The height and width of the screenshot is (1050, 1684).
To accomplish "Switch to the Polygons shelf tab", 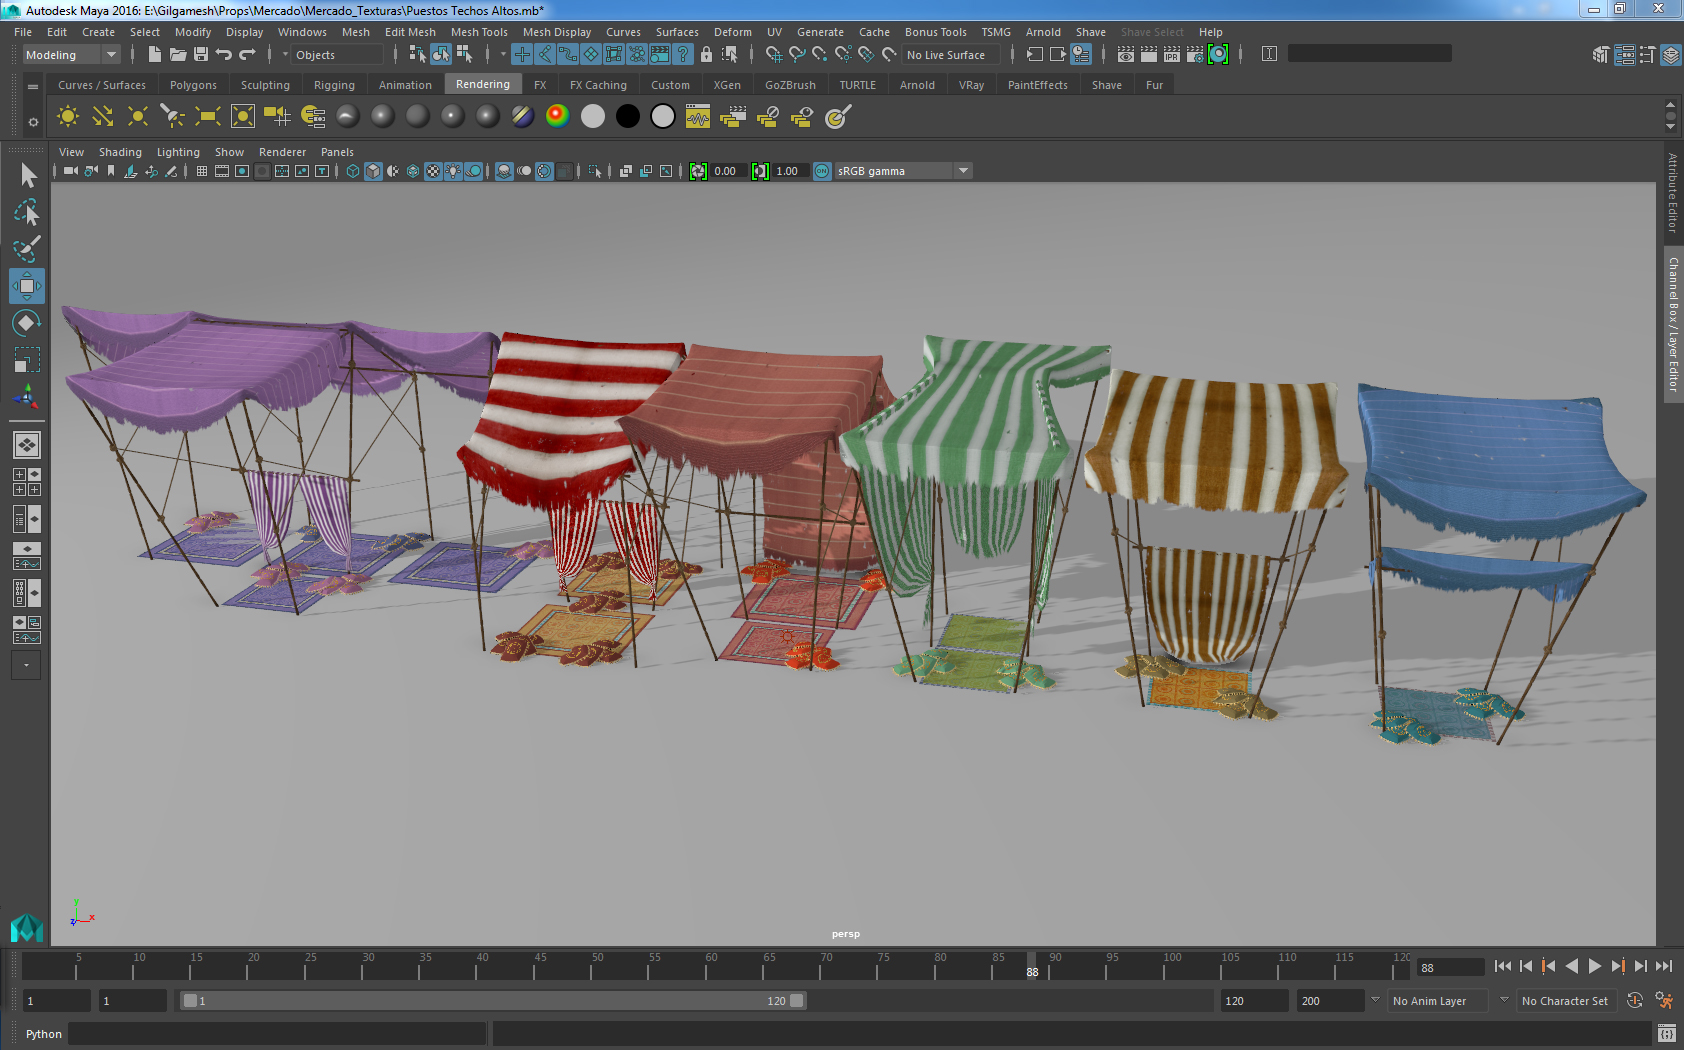I will [193, 85].
